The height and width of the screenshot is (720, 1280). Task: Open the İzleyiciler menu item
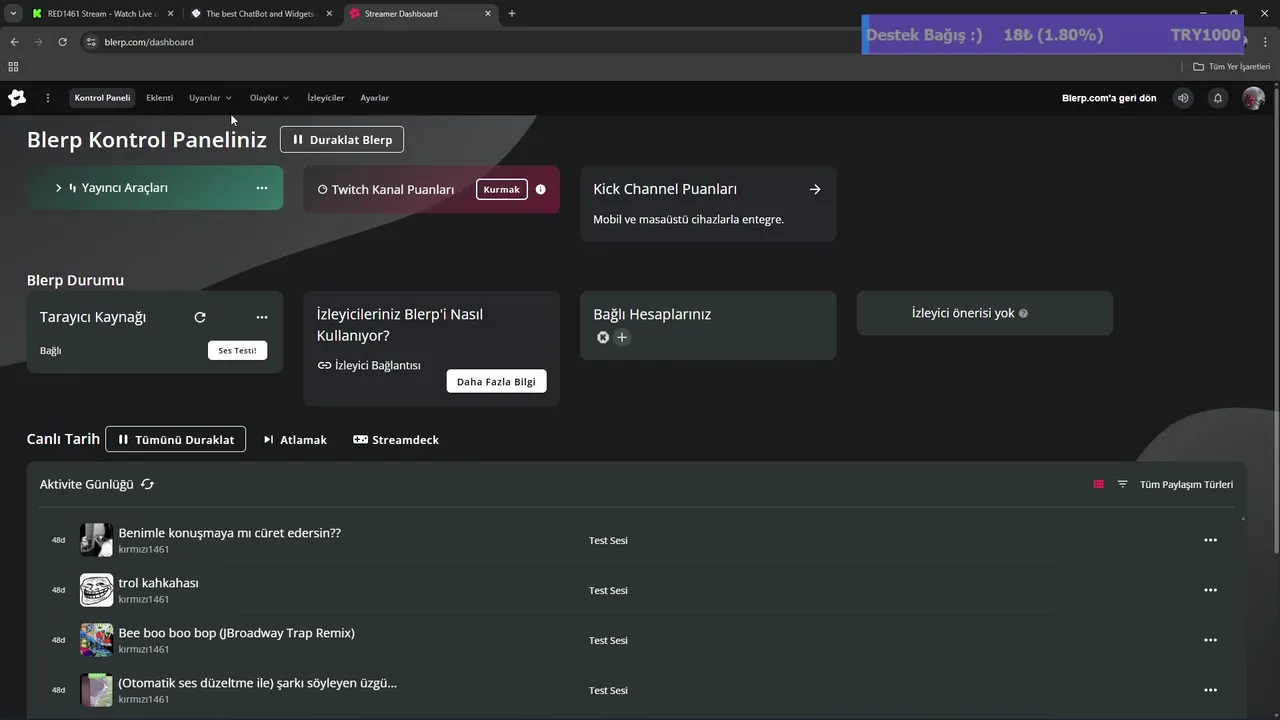pyautogui.click(x=325, y=98)
